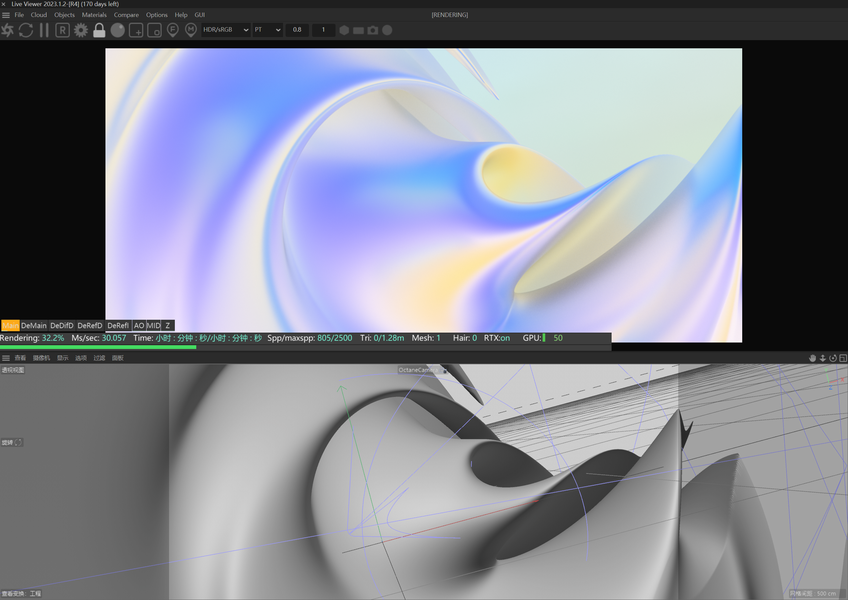
Task: Click the GPU 50 usage readout
Action: [x=542, y=338]
